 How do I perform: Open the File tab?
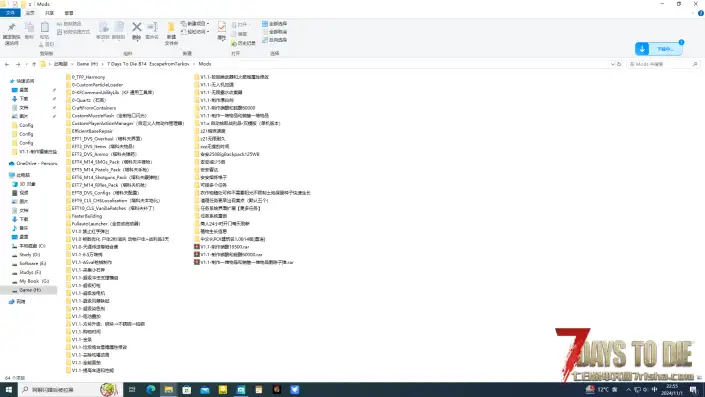tap(10, 13)
